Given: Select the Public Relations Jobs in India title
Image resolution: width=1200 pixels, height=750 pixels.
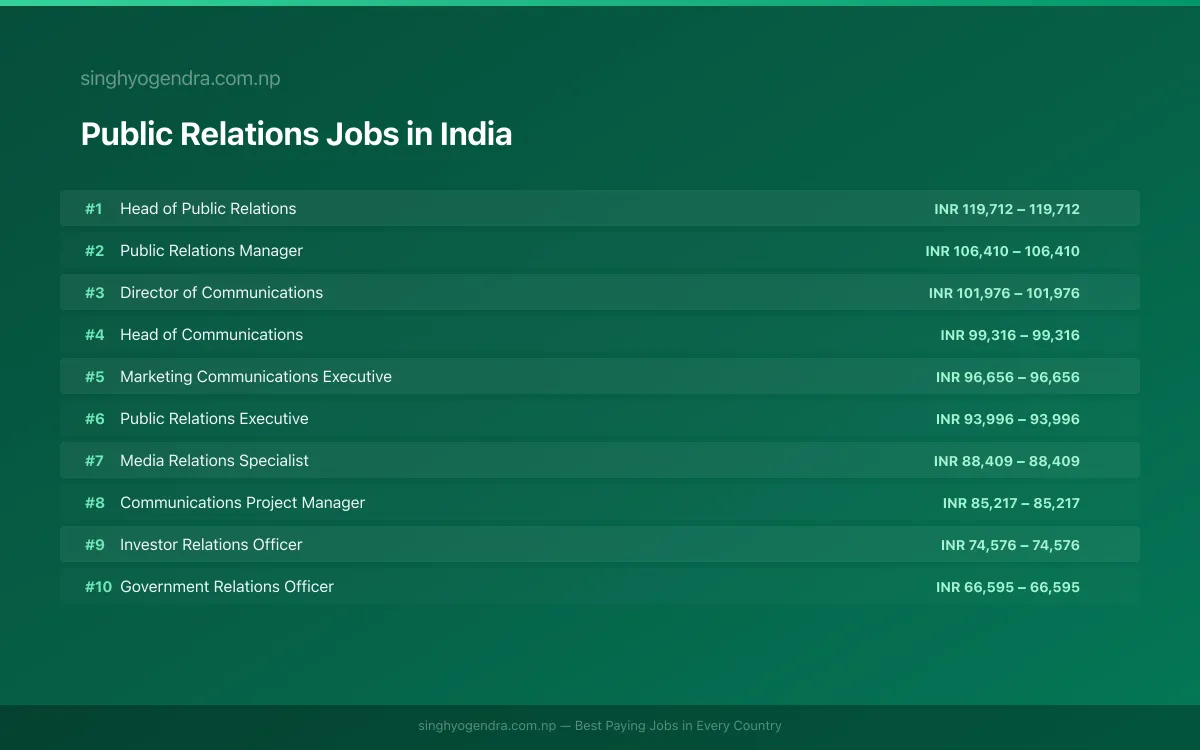Looking at the screenshot, I should 296,134.
